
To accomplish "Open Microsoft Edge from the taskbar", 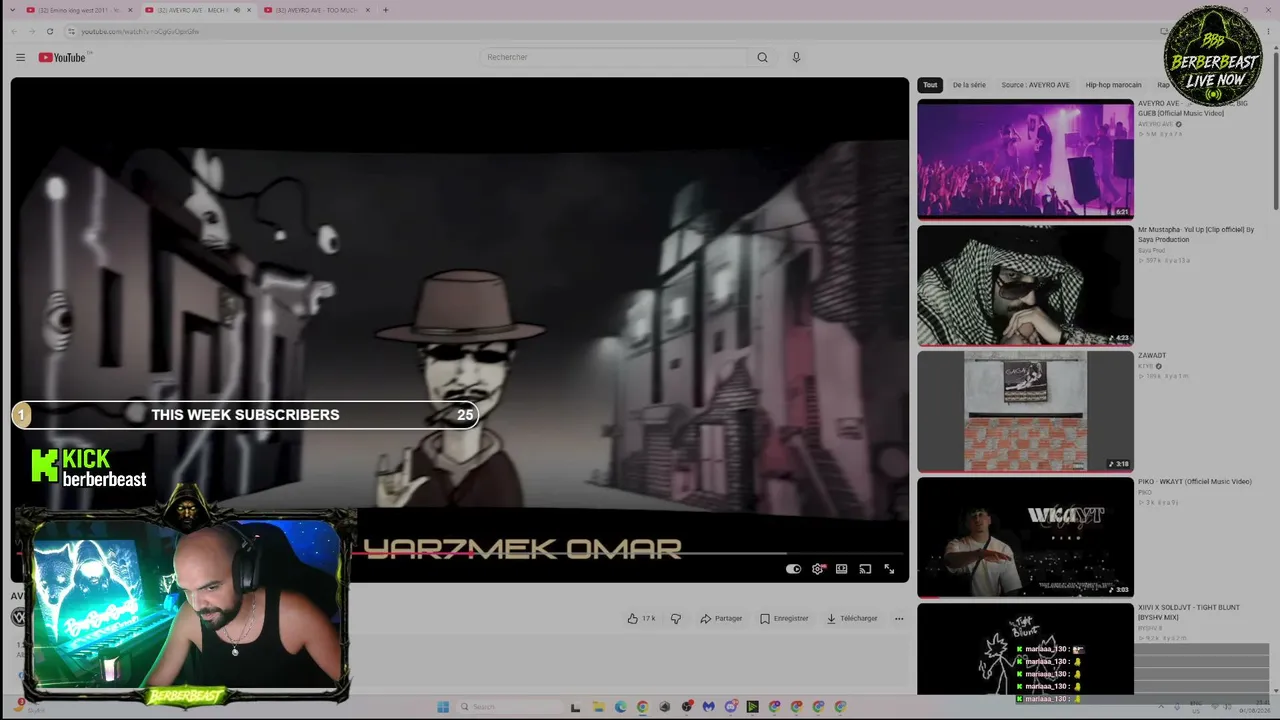I will click(620, 707).
